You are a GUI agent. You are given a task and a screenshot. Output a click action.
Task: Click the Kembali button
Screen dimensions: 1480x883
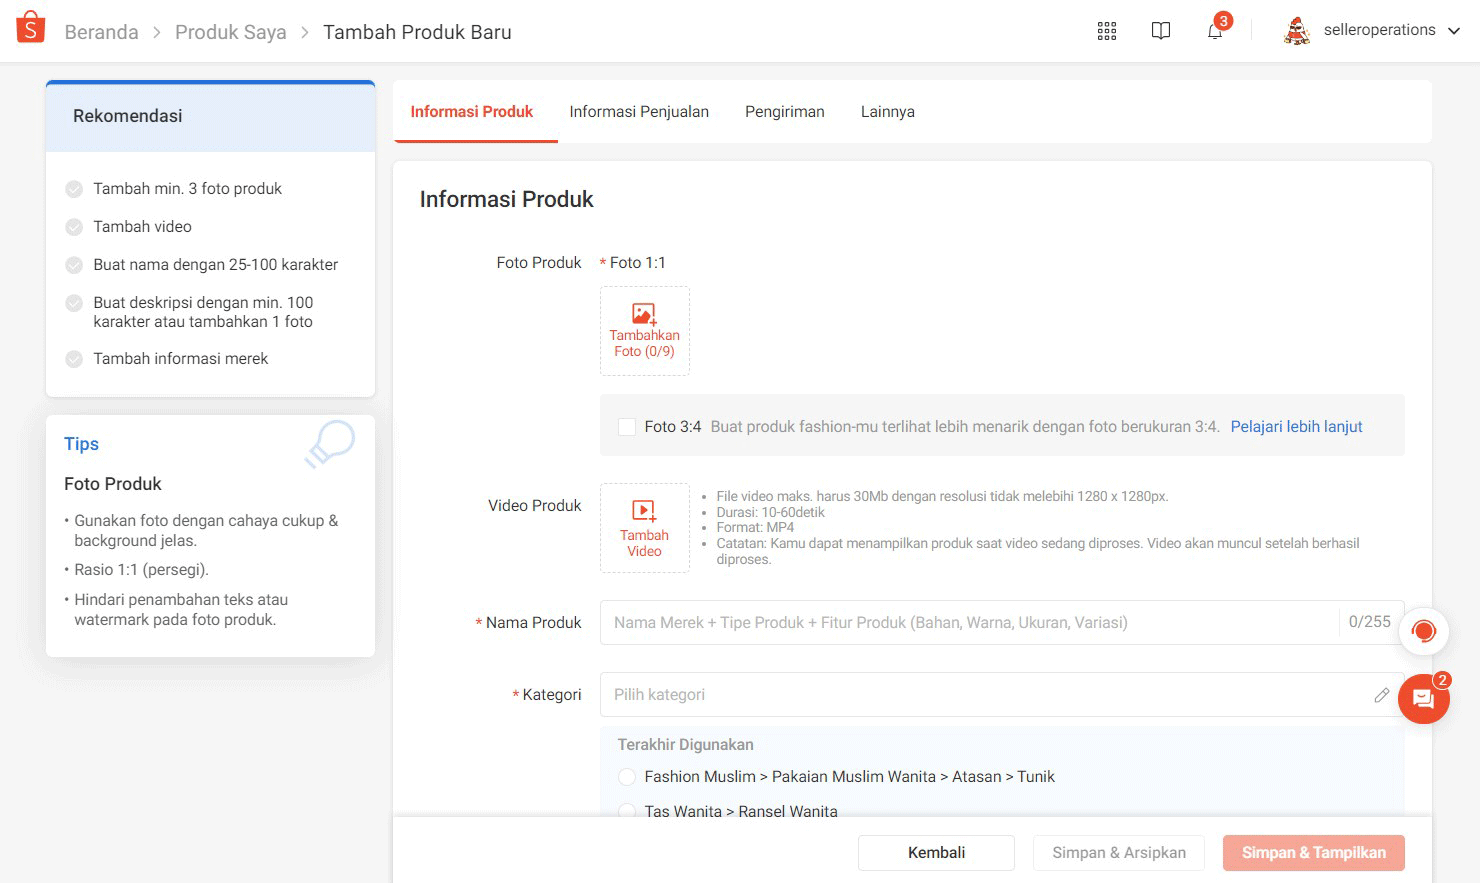click(x=936, y=853)
